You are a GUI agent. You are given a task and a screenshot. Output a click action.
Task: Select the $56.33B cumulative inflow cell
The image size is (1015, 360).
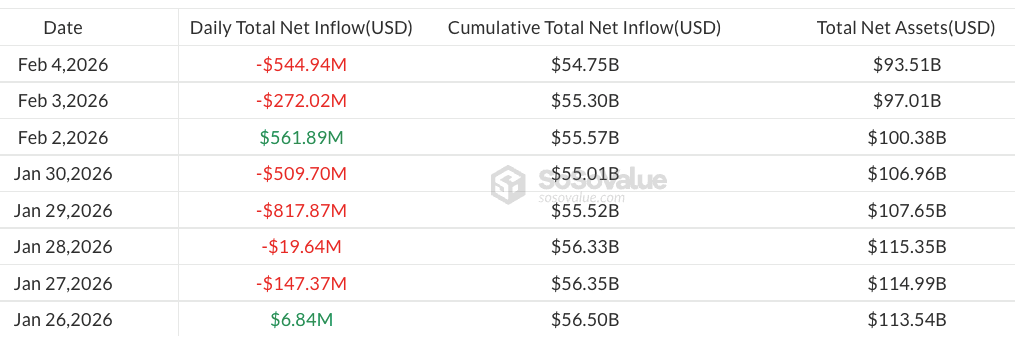[585, 247]
